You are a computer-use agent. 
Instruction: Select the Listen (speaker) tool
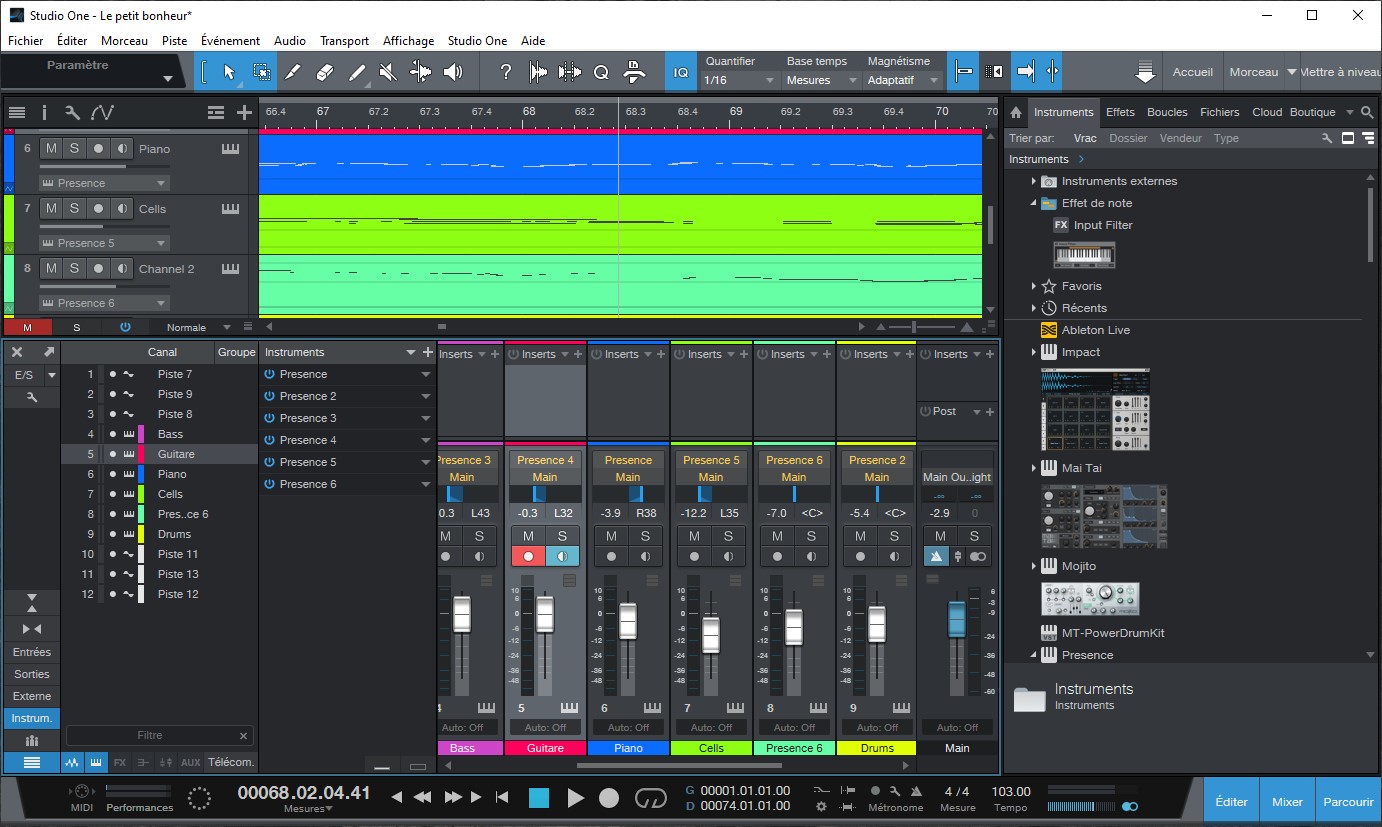coord(452,72)
